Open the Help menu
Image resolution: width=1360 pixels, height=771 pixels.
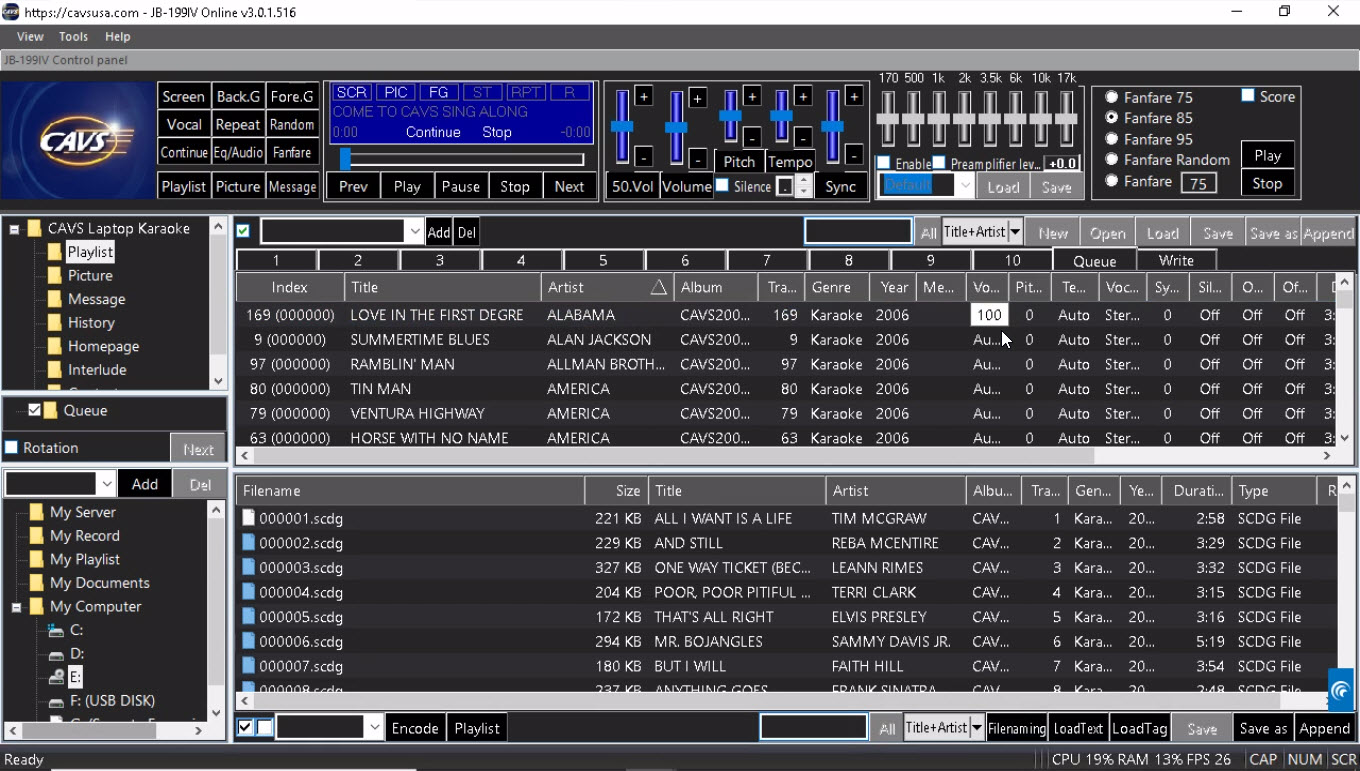117,36
